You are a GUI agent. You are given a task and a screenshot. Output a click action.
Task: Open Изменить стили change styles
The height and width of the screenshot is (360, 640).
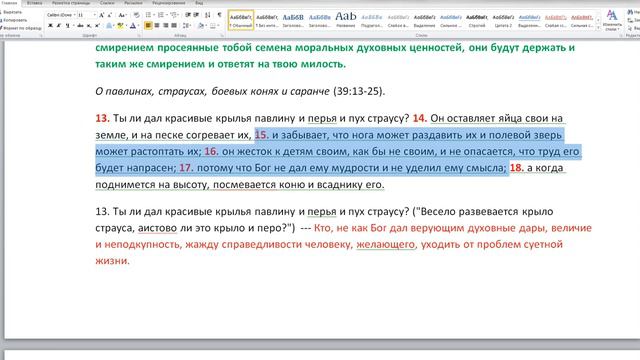click(x=612, y=20)
